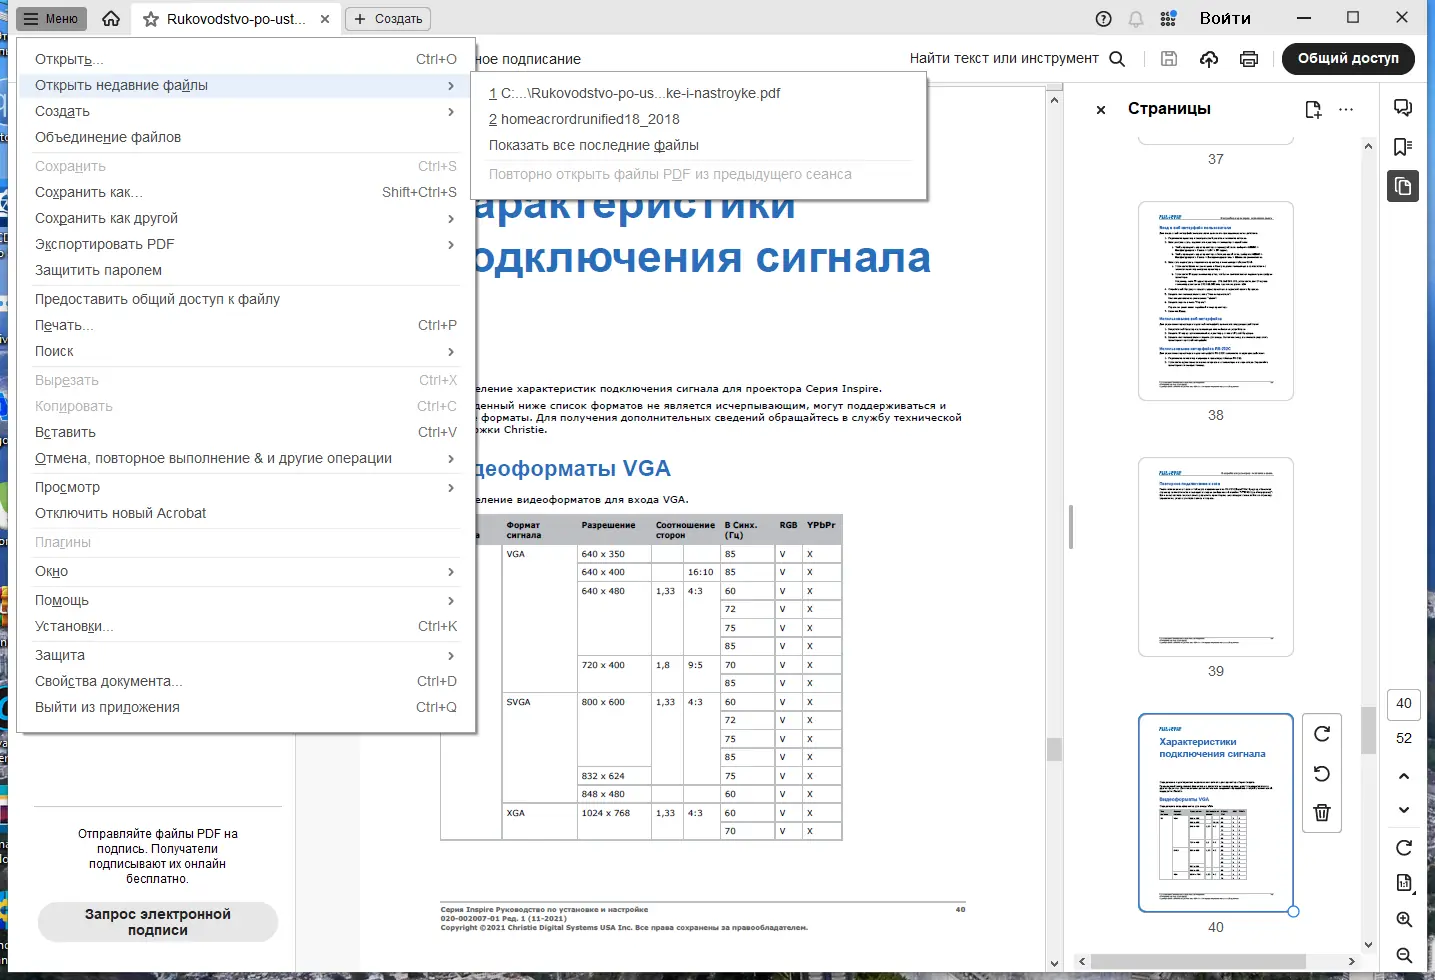Open the Comments panel icon

tap(1403, 107)
